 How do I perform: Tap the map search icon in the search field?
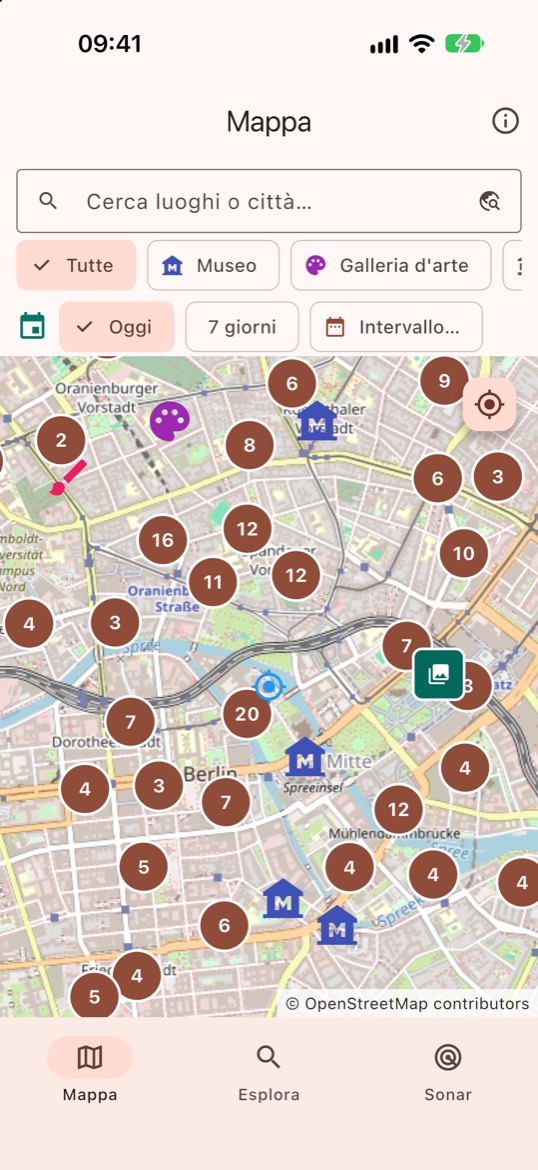click(489, 201)
